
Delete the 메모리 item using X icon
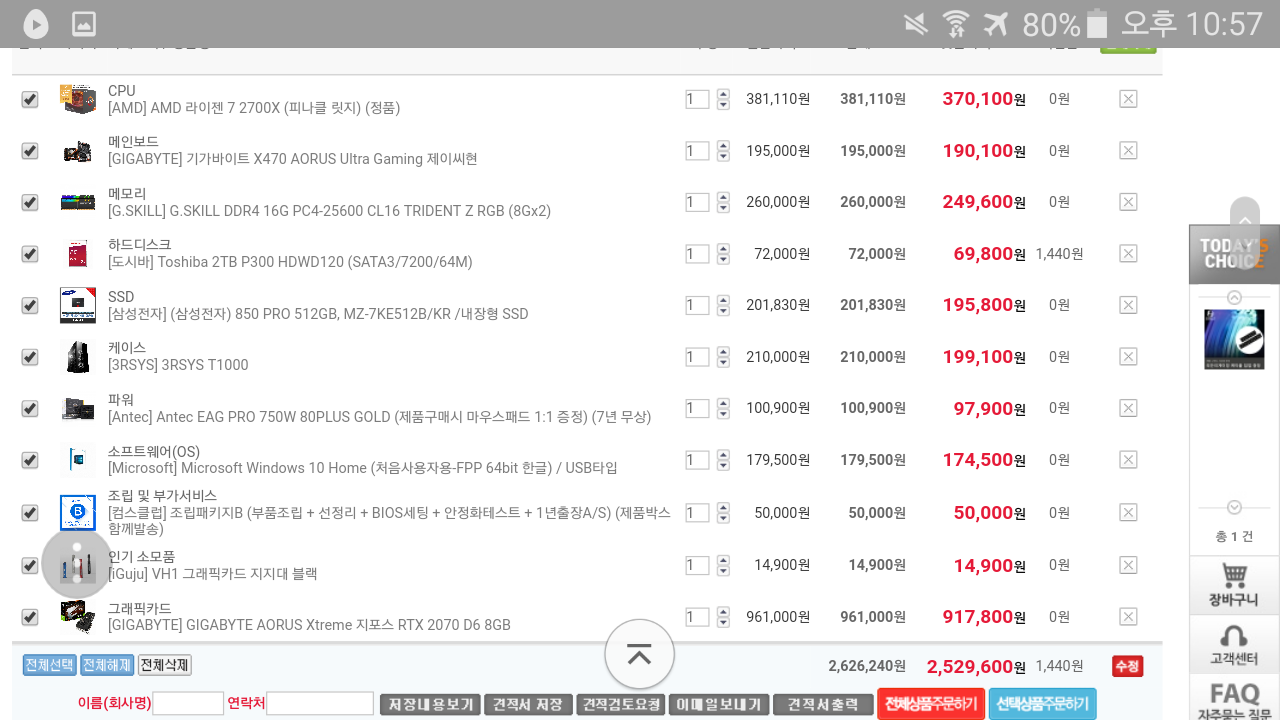point(1128,202)
